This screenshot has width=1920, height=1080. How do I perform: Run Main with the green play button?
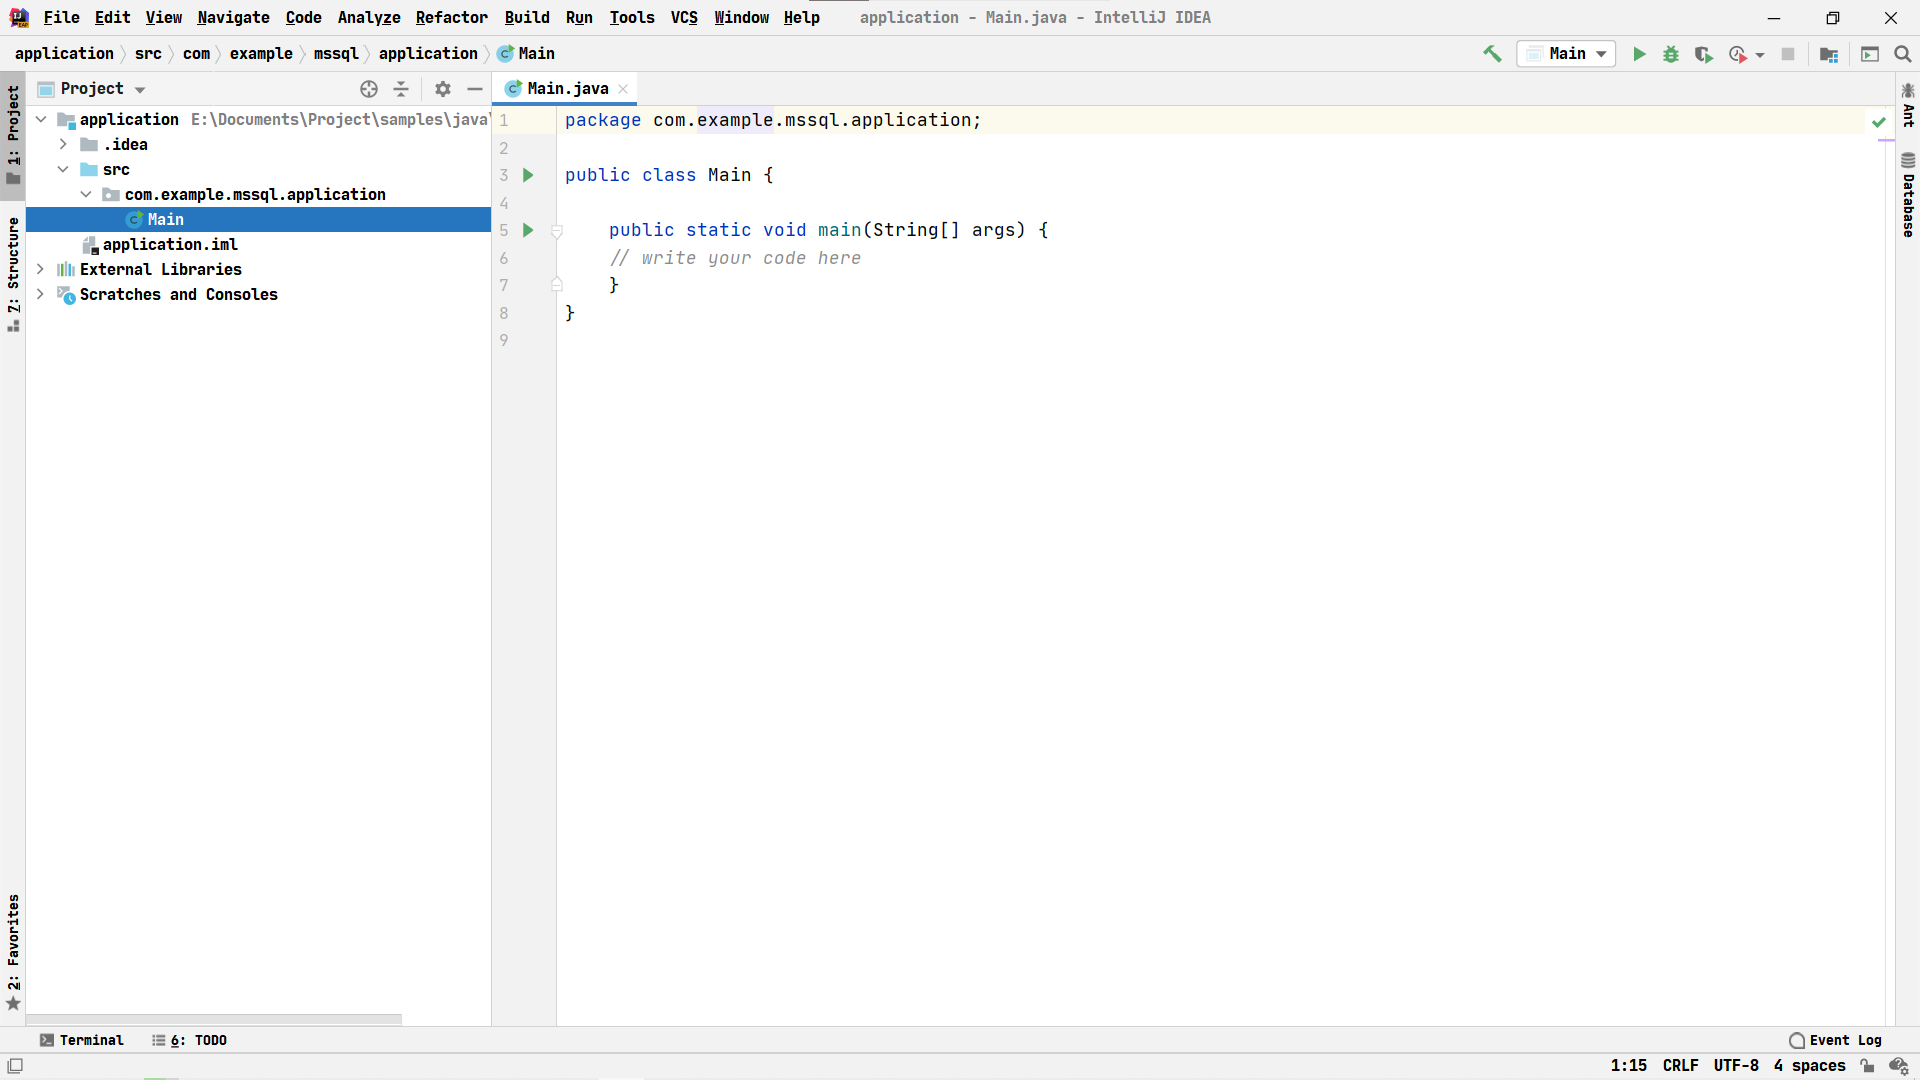click(1639, 54)
